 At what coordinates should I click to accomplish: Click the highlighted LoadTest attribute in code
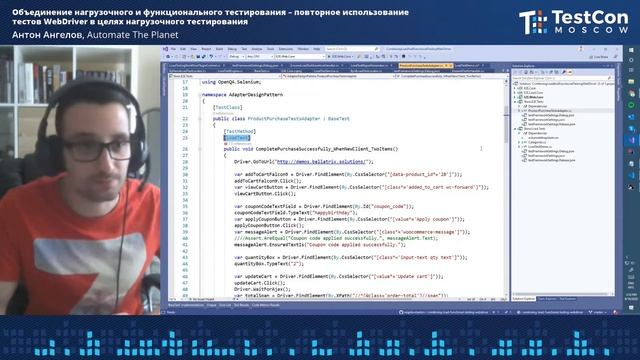point(237,138)
